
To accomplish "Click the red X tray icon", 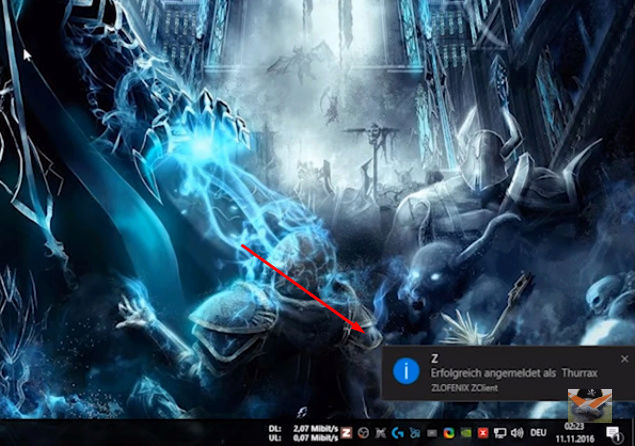I will 483,433.
